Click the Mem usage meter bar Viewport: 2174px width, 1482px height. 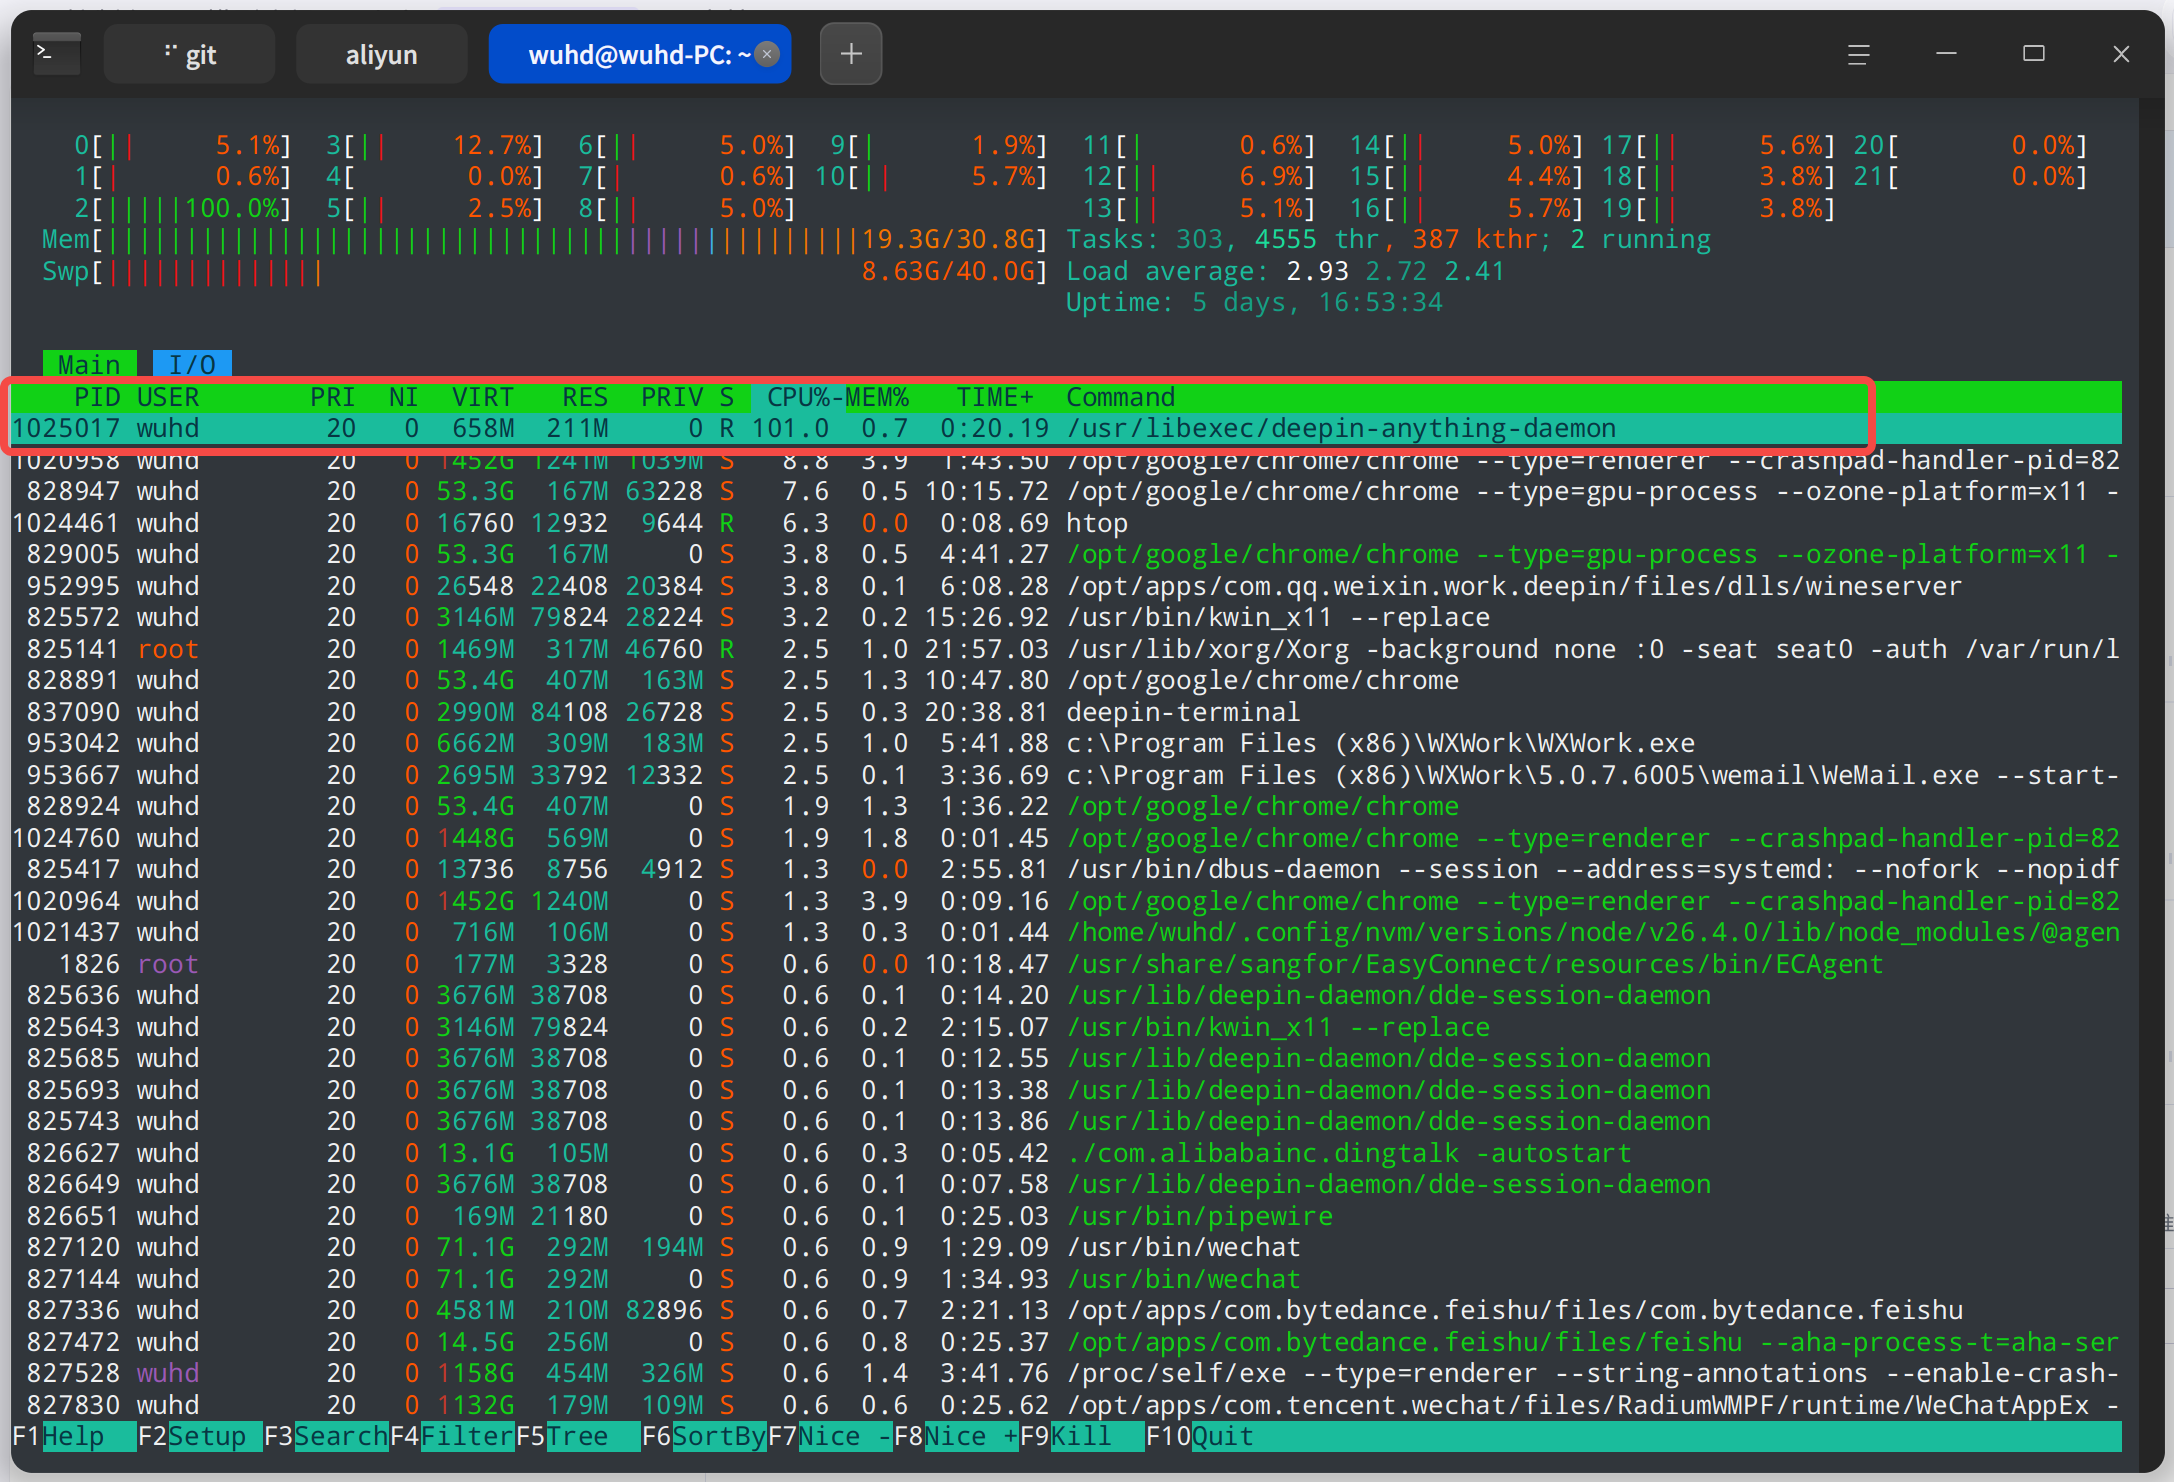click(x=544, y=240)
